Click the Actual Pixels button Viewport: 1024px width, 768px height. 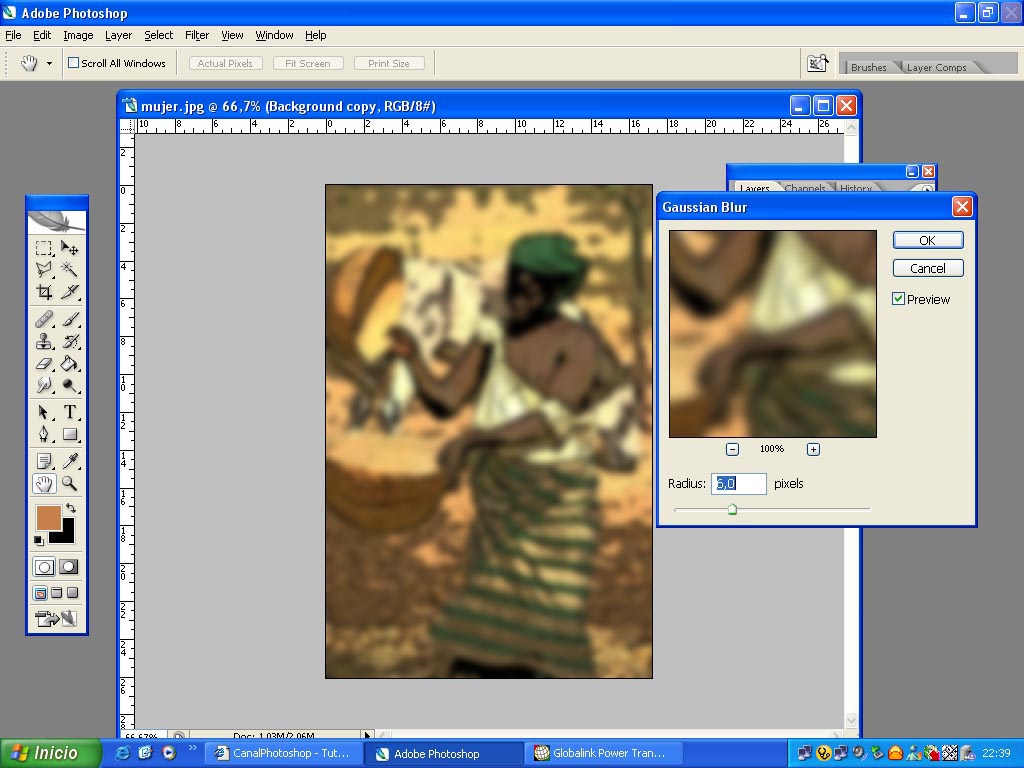[x=225, y=63]
